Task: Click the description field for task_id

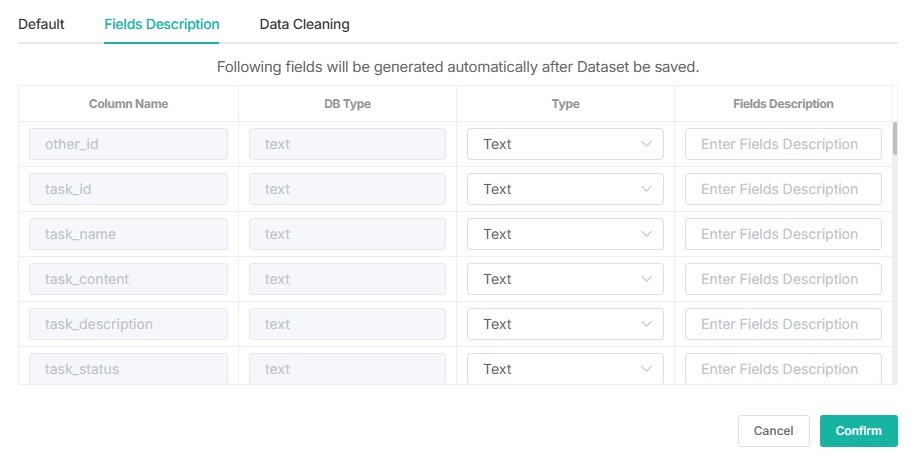Action: (783, 189)
